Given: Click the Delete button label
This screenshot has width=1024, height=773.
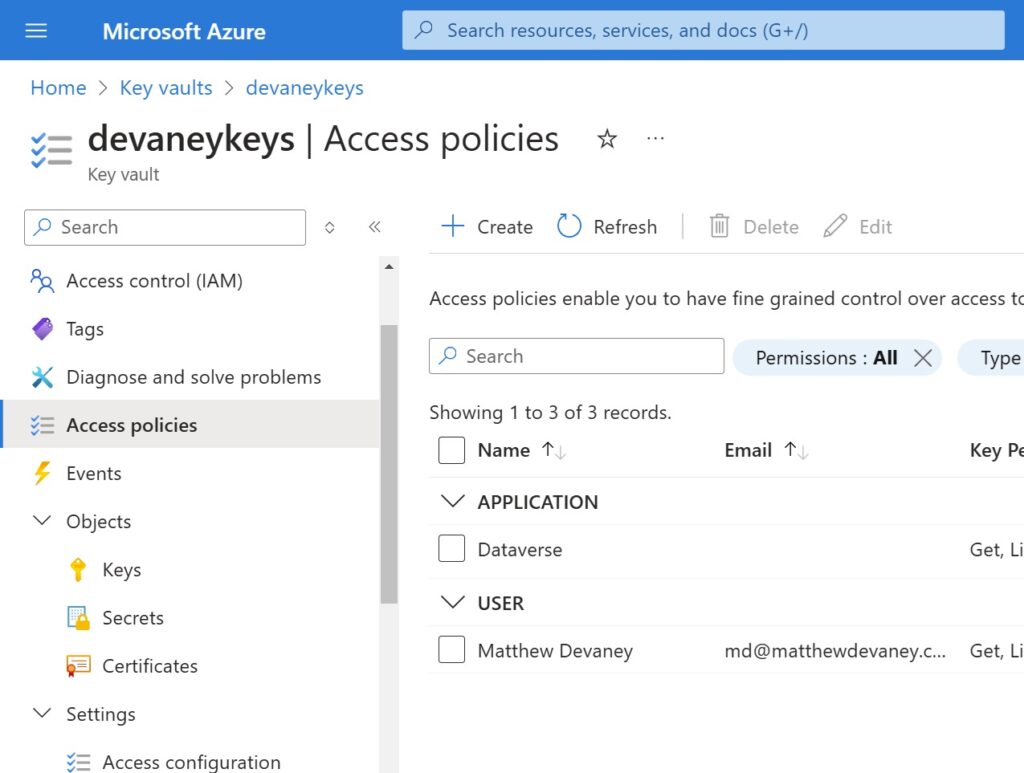Looking at the screenshot, I should 771,227.
